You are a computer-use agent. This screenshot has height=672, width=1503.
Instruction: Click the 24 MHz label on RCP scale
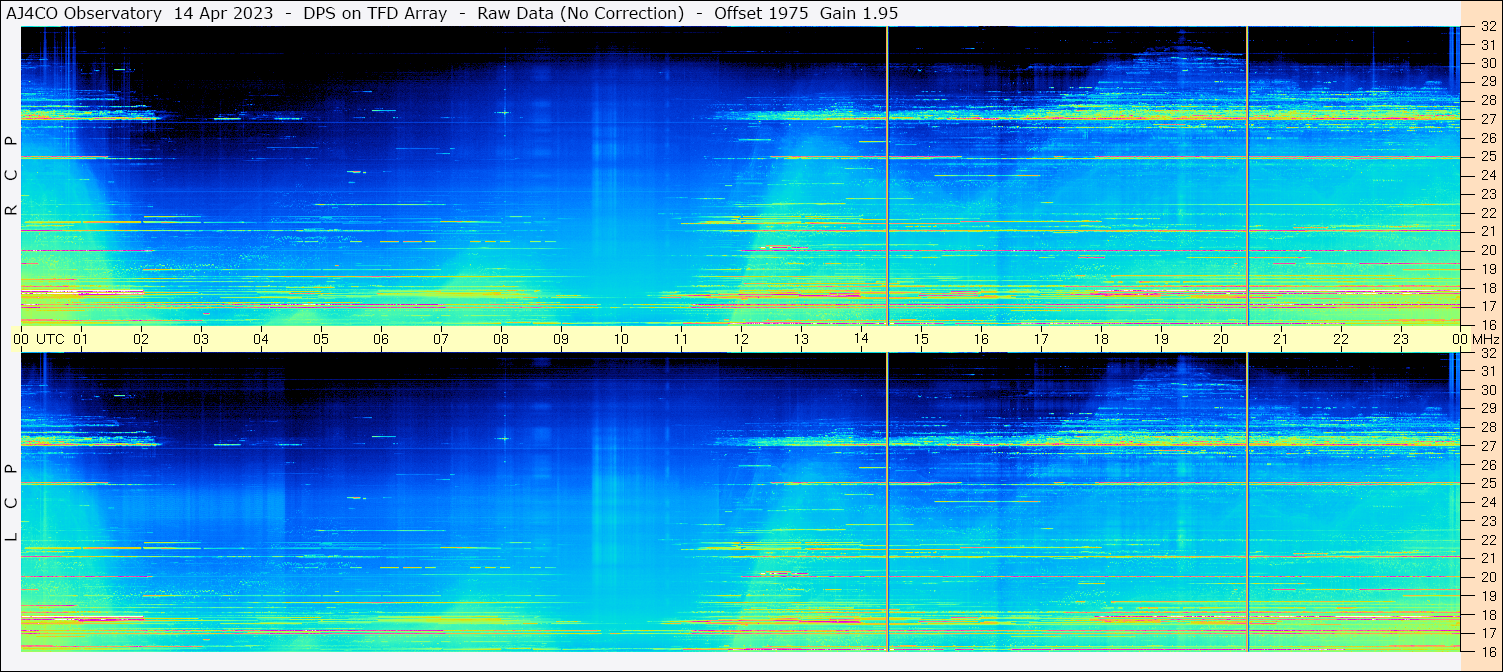coord(1487,175)
